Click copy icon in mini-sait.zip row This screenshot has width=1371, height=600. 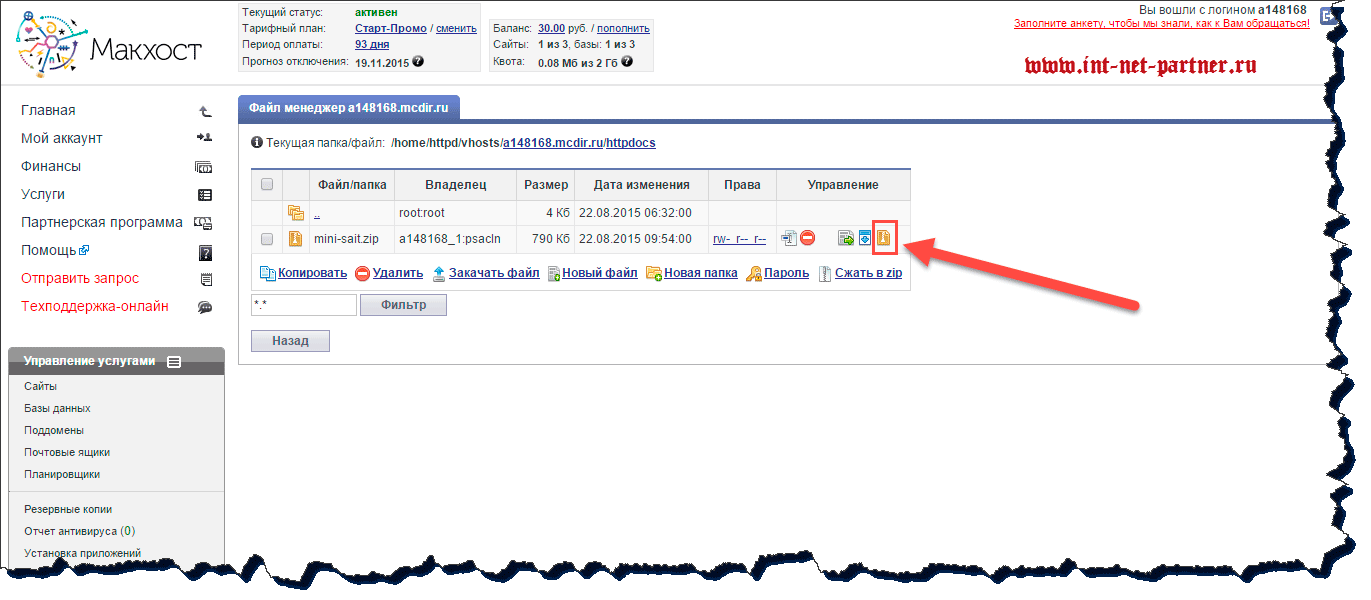click(789, 238)
